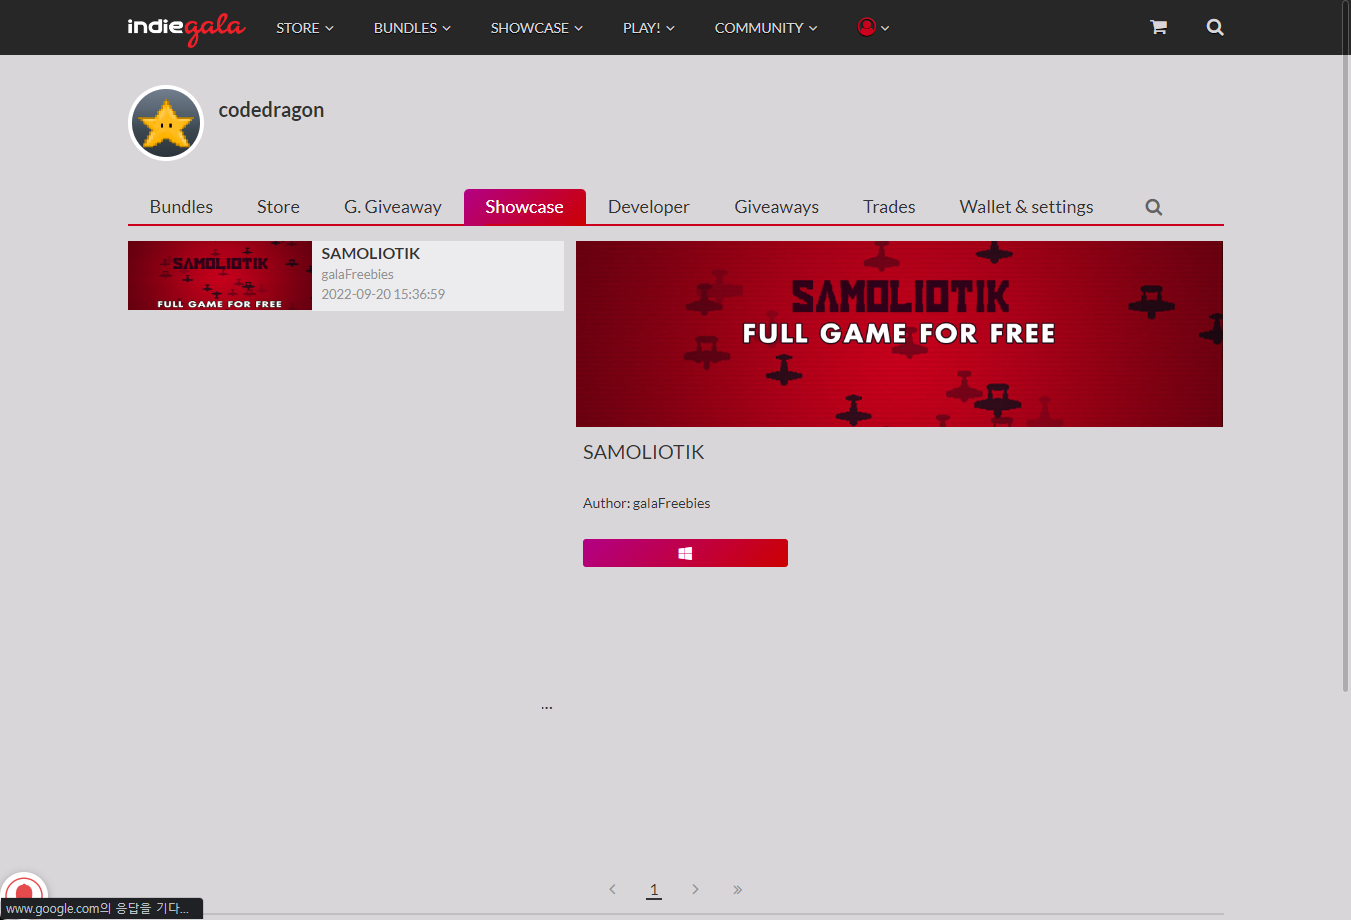Screen dimensions: 1351x920
Task: Click the codedragon star avatar
Action: point(166,123)
